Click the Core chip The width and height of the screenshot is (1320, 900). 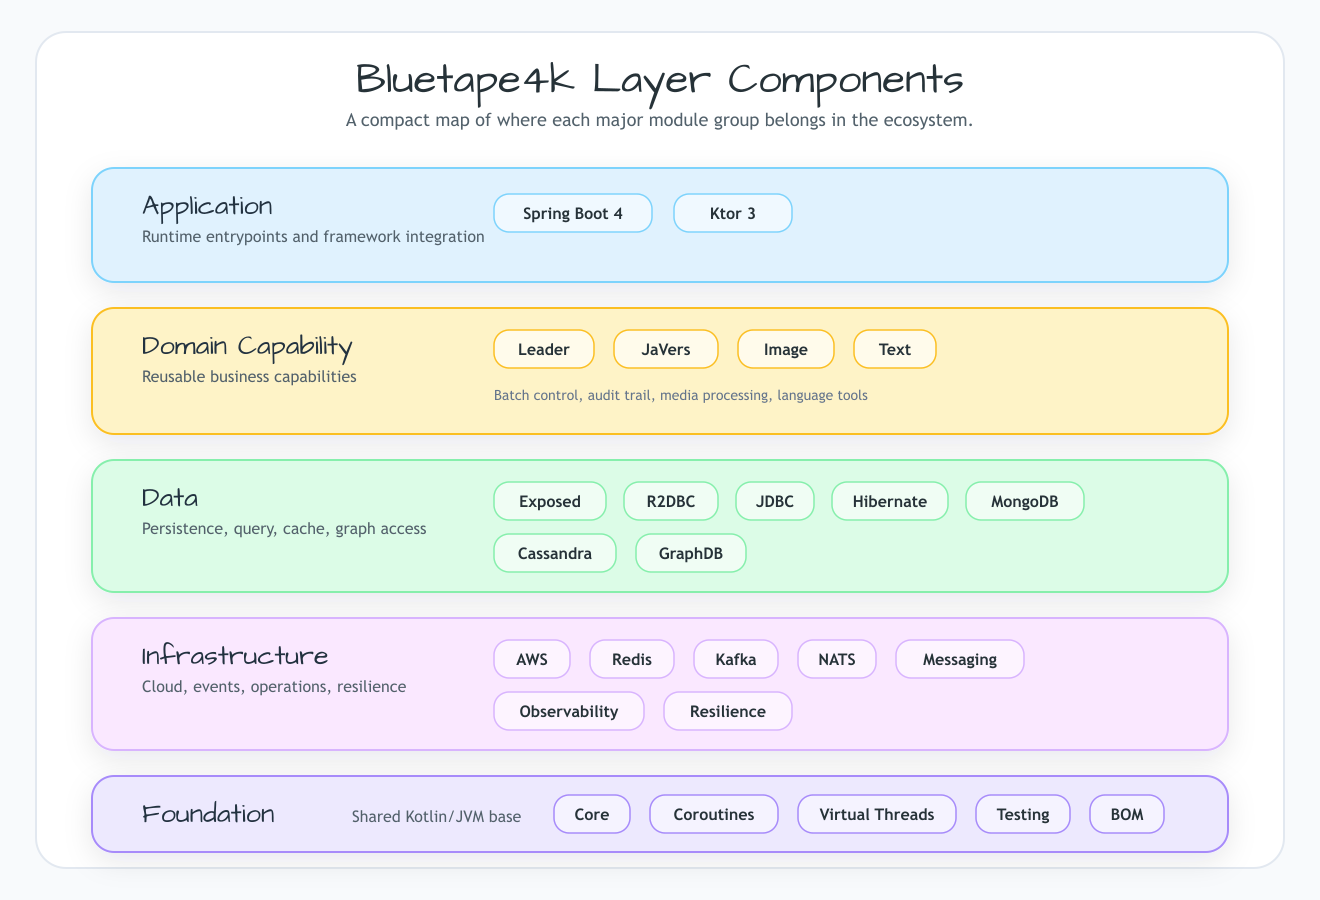click(592, 814)
